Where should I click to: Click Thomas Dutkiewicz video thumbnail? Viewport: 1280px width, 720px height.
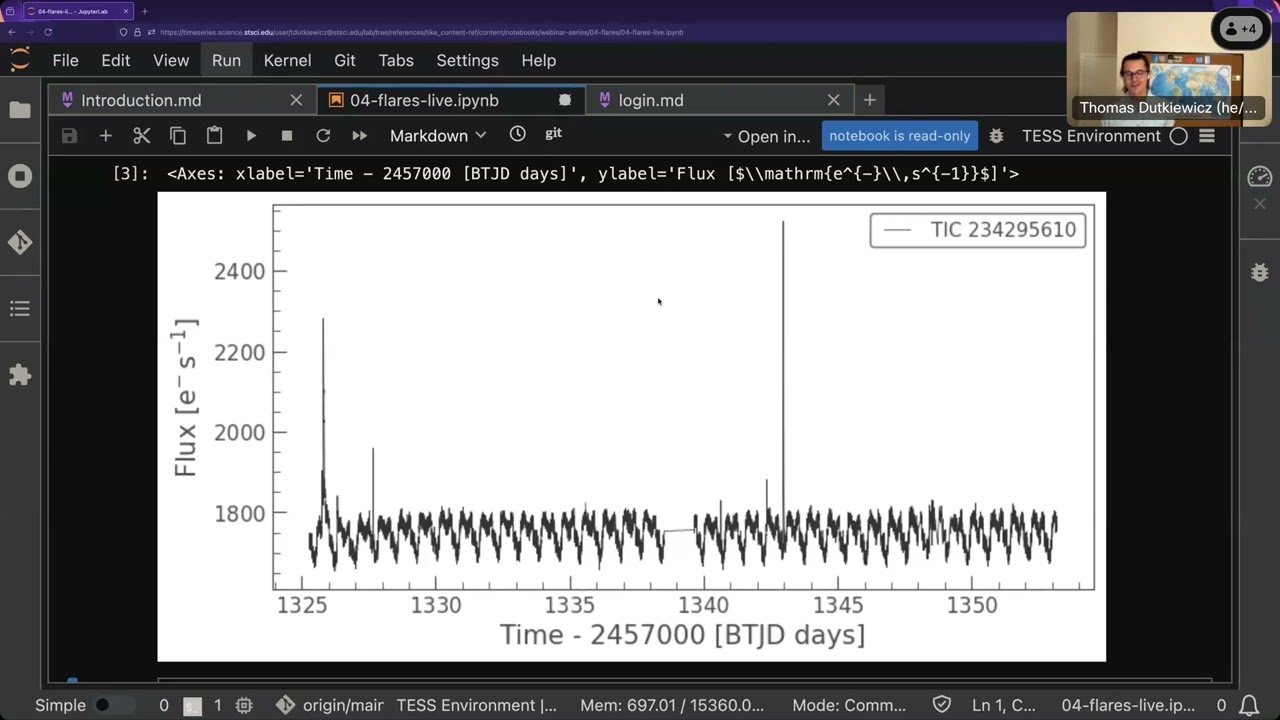pos(1168,69)
